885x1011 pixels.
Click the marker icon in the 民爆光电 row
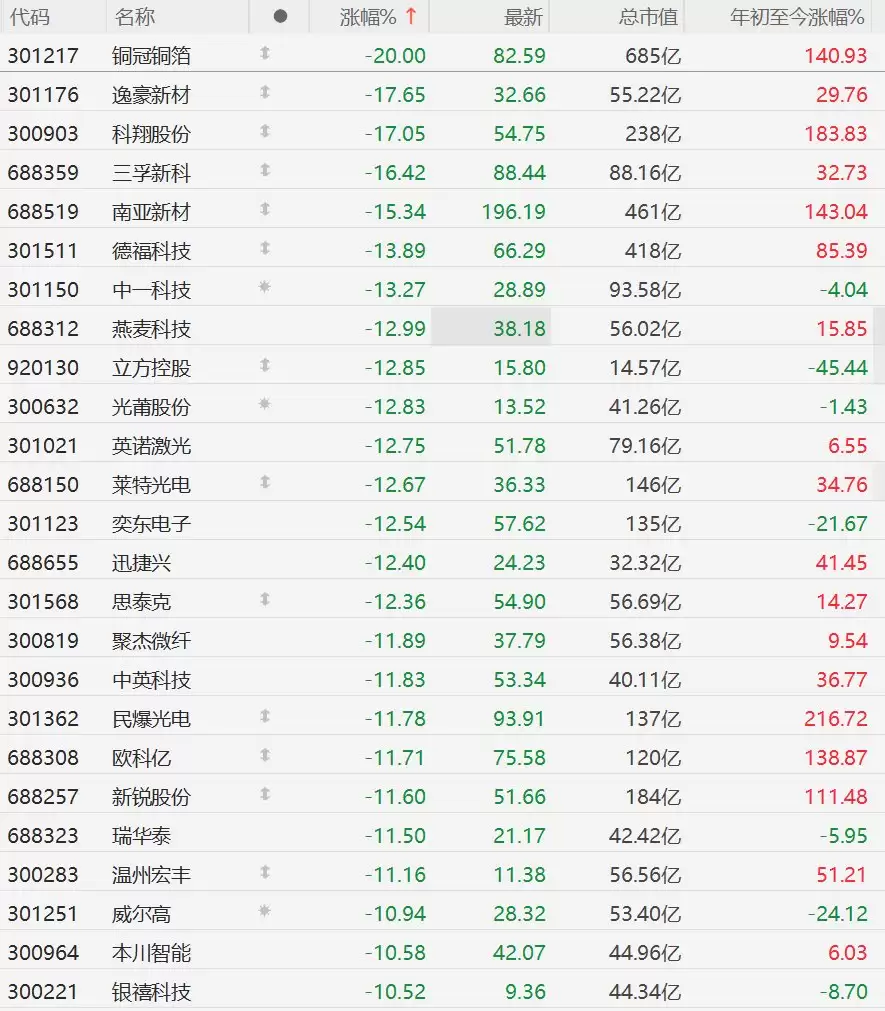pos(264,716)
